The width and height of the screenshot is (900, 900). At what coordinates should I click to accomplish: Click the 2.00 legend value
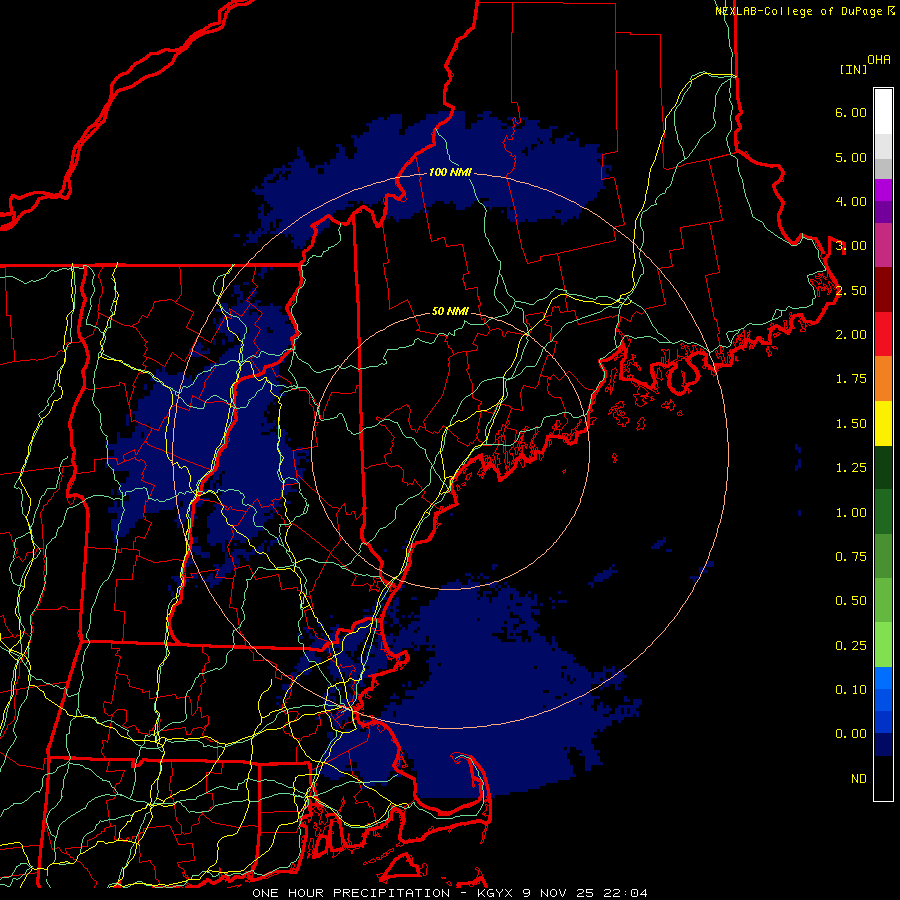(x=851, y=335)
